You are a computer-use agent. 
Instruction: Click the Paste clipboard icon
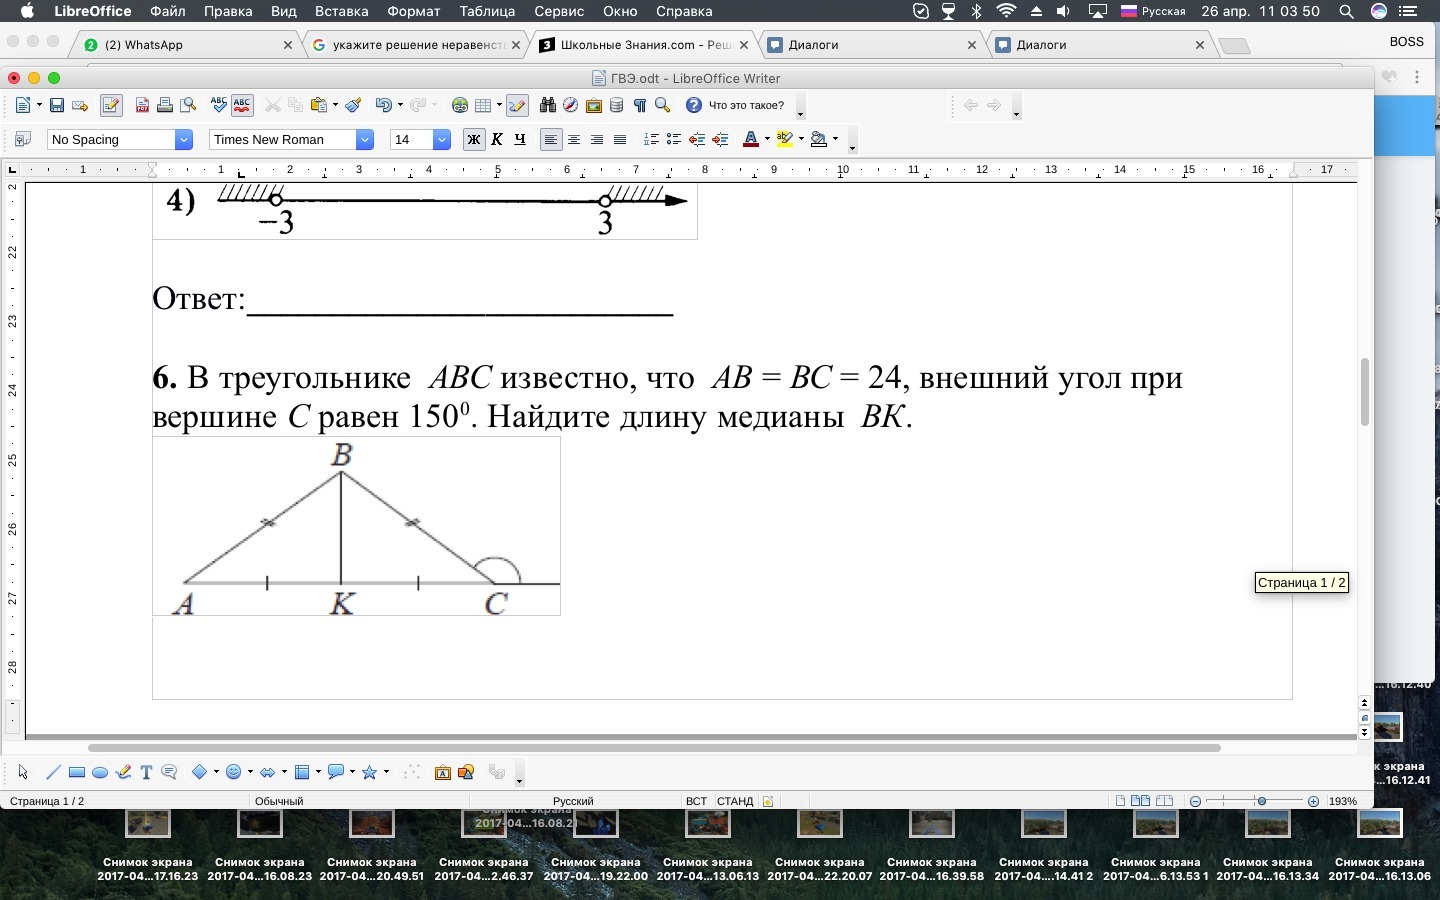[319, 105]
